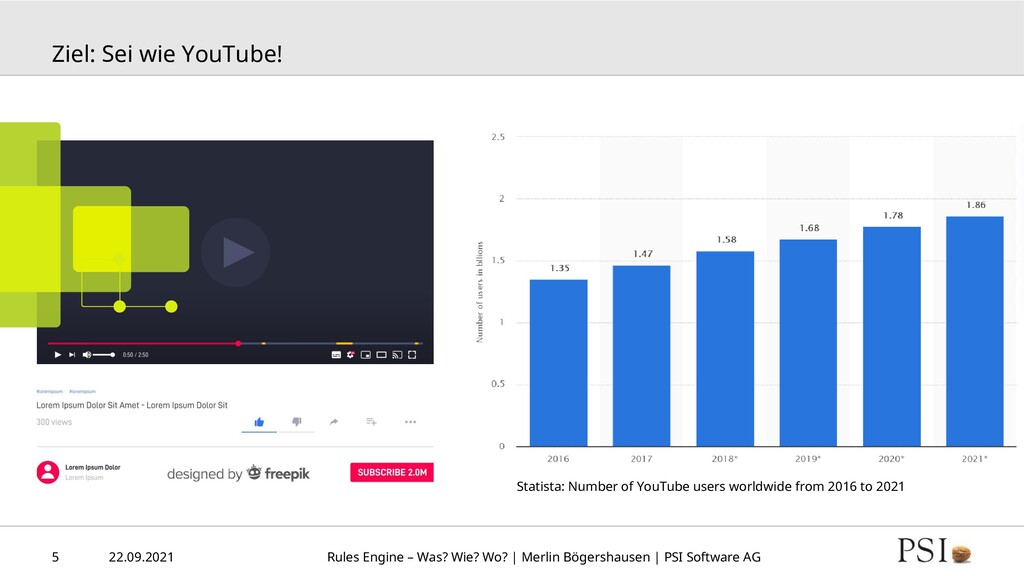Click the 1.86 value label above the bar
Screen dimensions: 1024x576
click(976, 205)
